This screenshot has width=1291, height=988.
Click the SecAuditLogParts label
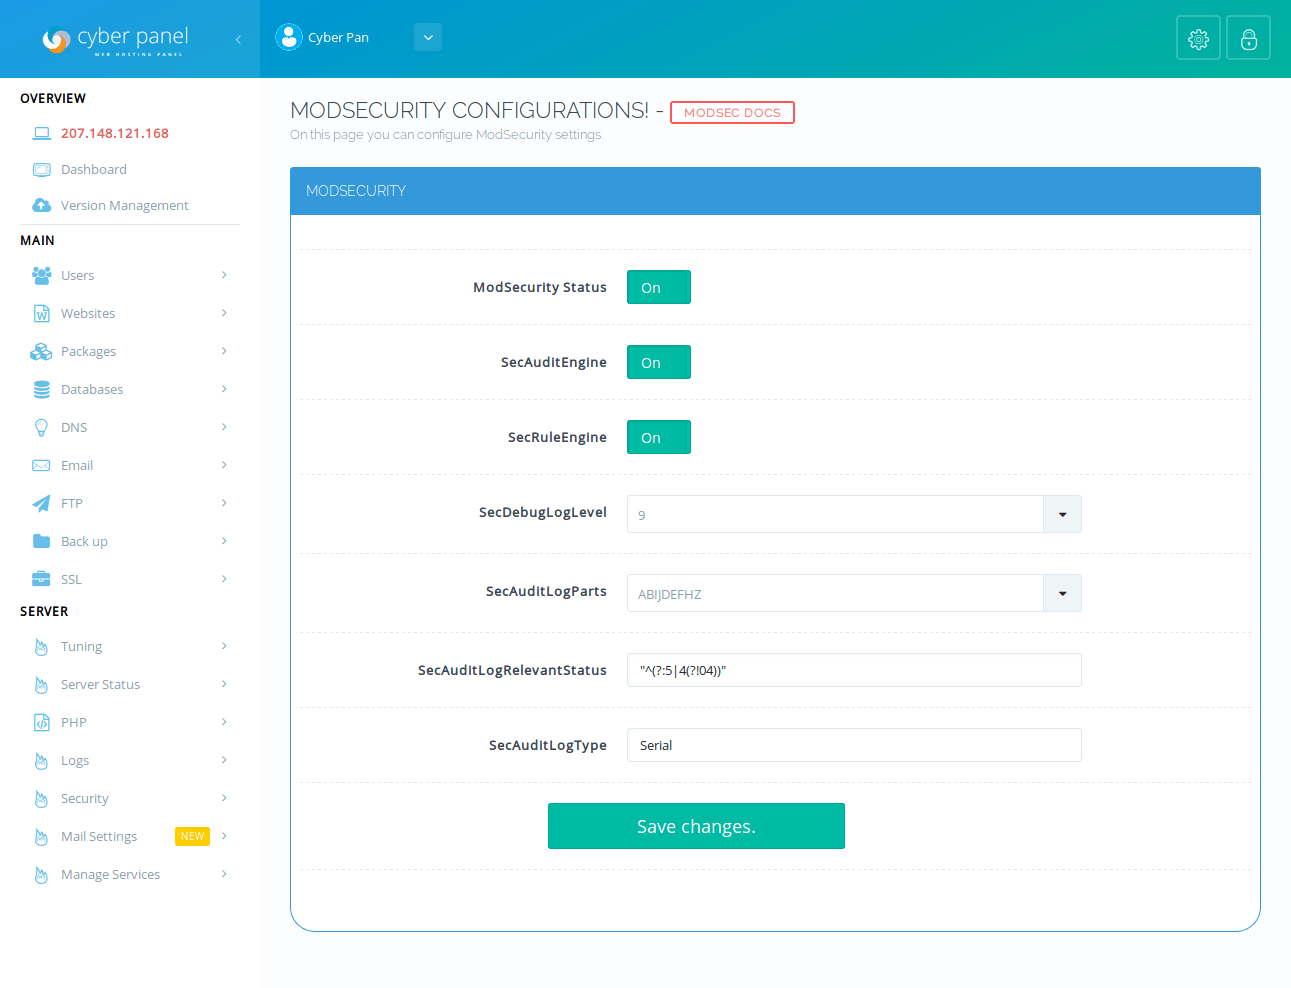[x=546, y=591]
